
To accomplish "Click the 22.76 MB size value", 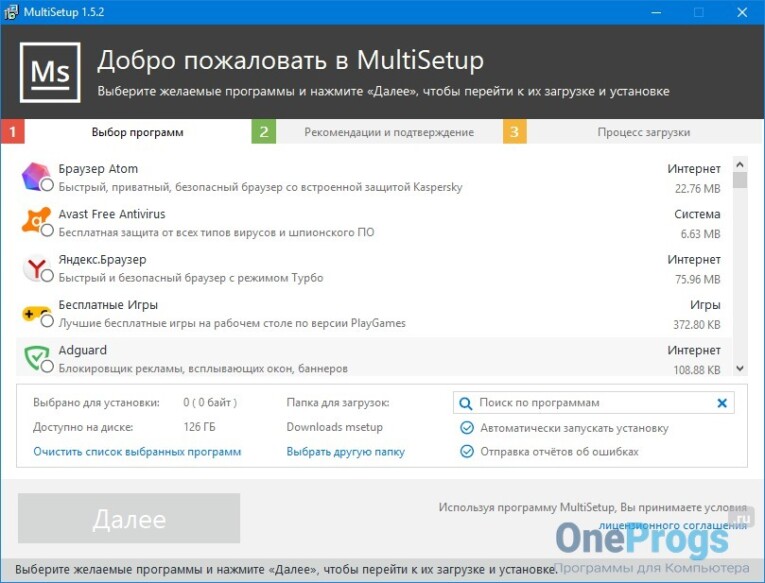I will click(697, 188).
